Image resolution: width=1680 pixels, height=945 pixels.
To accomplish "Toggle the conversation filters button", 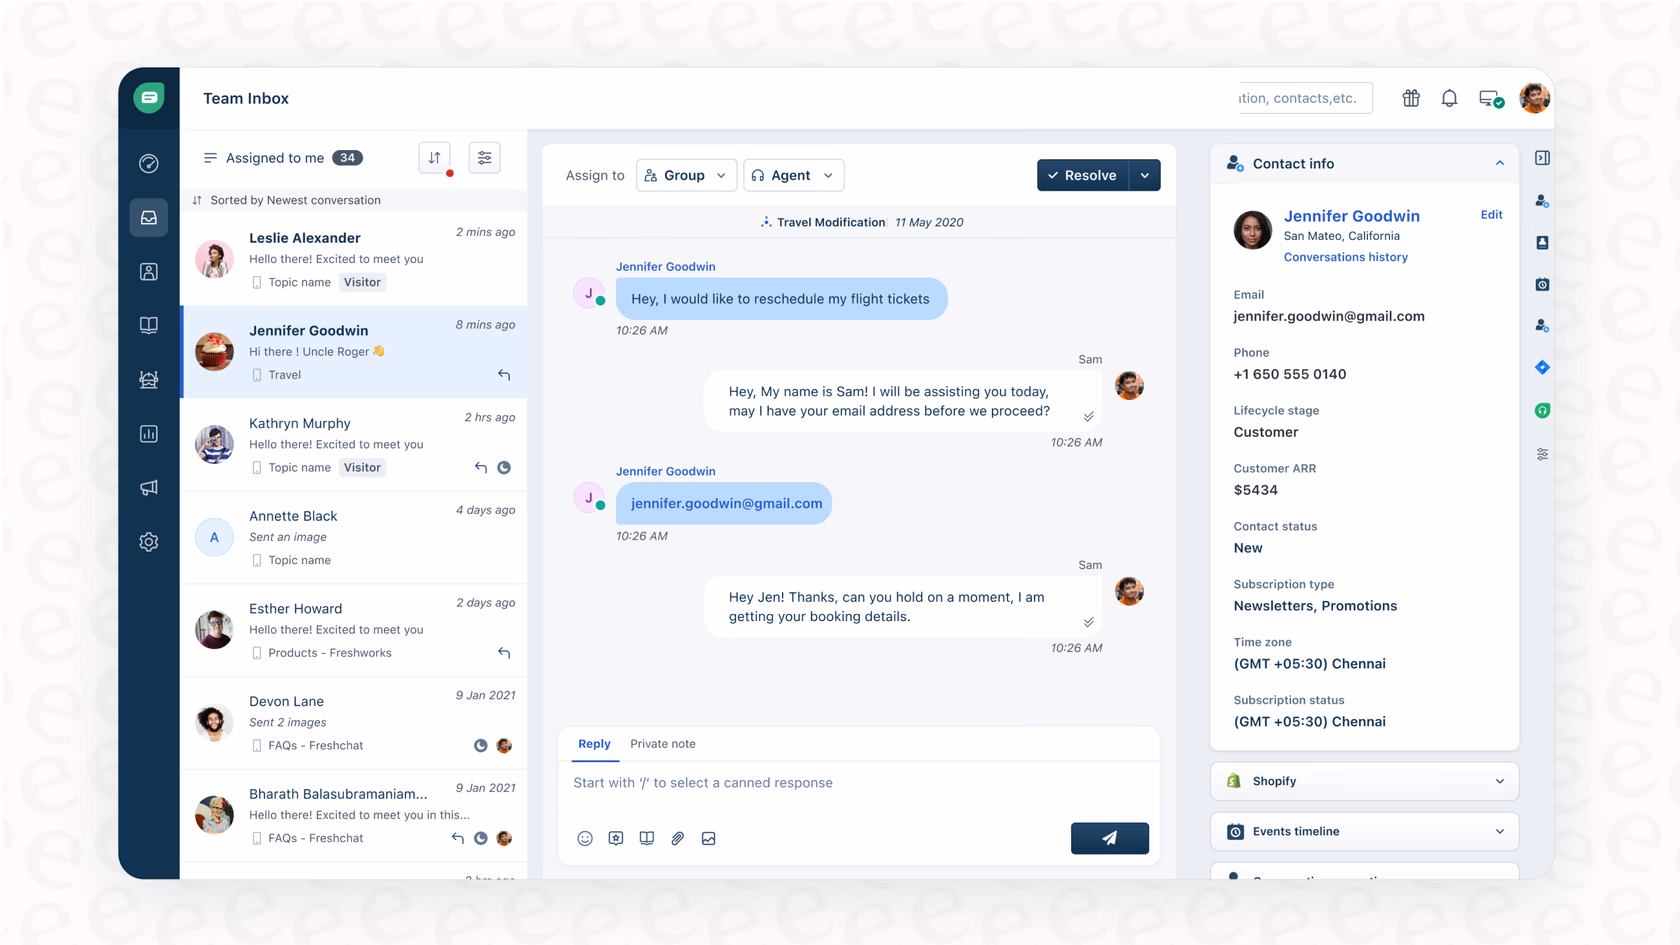I will pyautogui.click(x=485, y=158).
